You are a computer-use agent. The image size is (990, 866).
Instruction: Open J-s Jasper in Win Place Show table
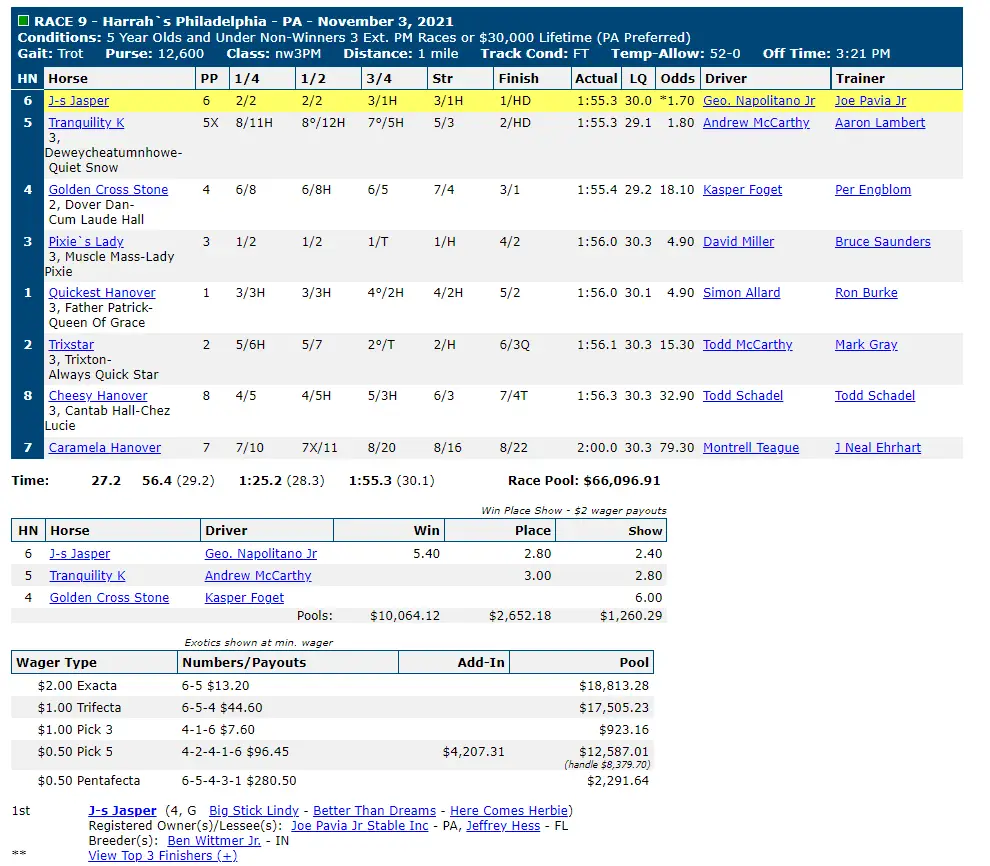click(x=80, y=554)
